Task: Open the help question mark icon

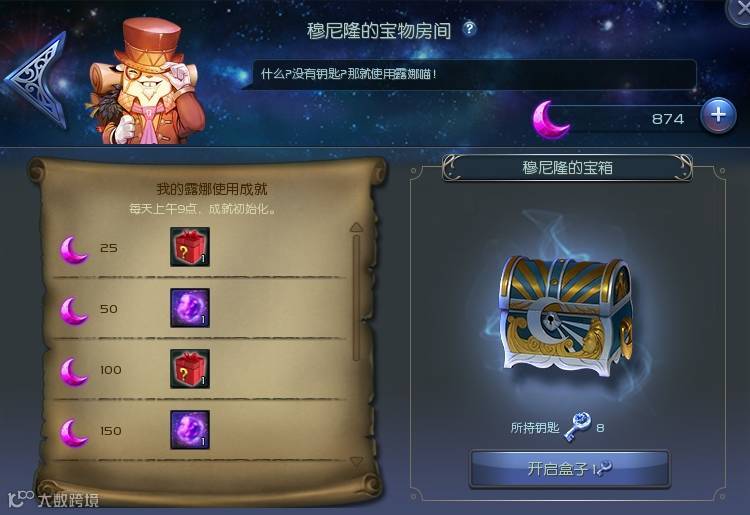Action: click(x=470, y=29)
